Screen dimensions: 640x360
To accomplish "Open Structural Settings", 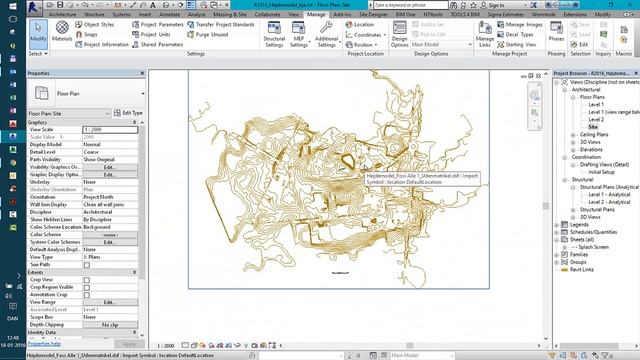I will tap(274, 34).
